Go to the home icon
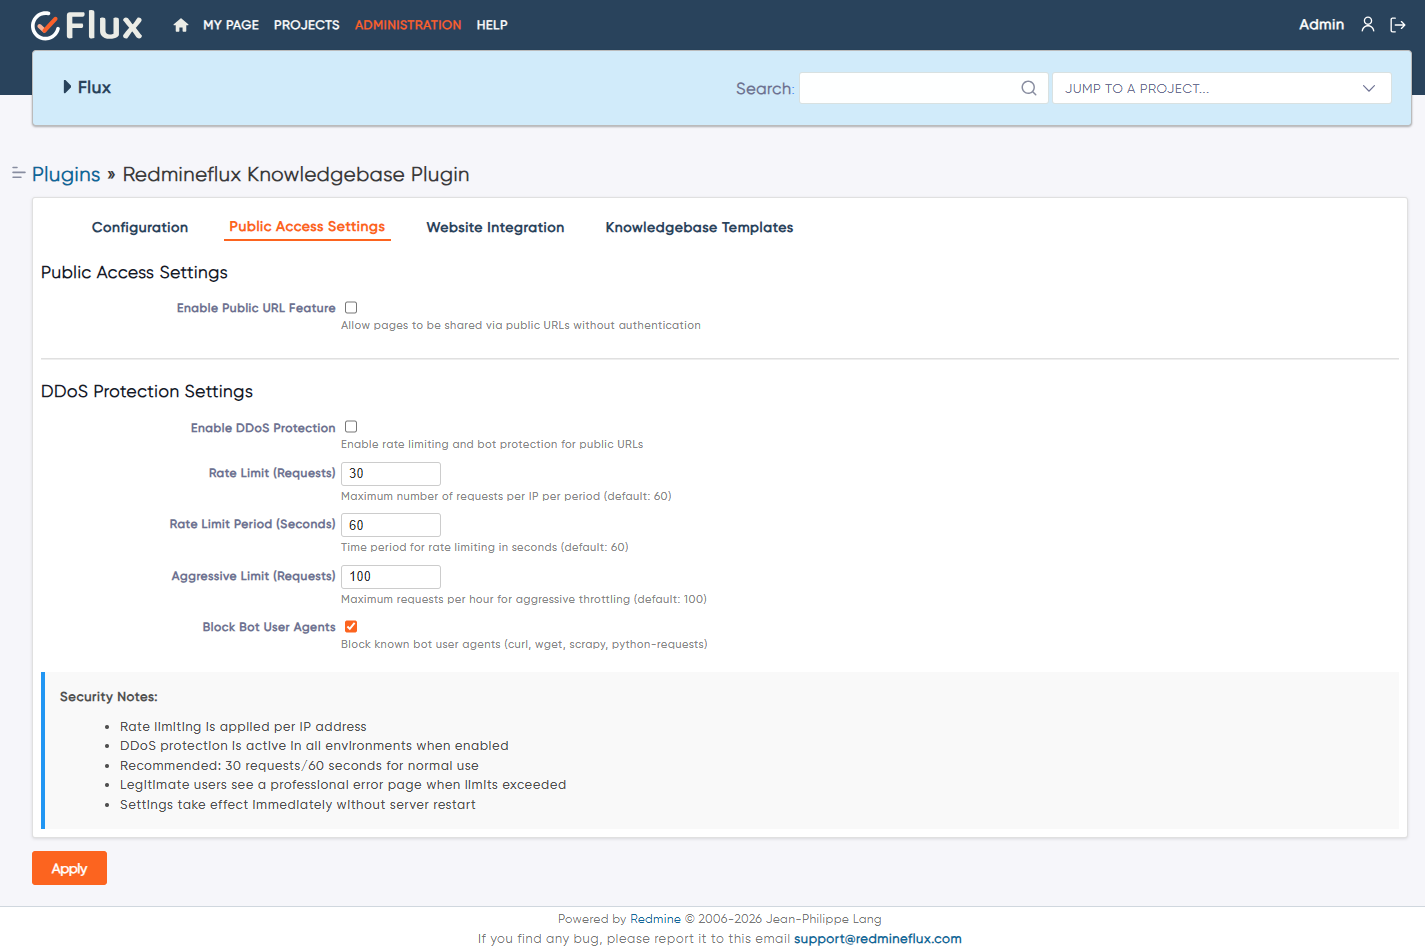Image resolution: width=1425 pixels, height=951 pixels. click(181, 25)
